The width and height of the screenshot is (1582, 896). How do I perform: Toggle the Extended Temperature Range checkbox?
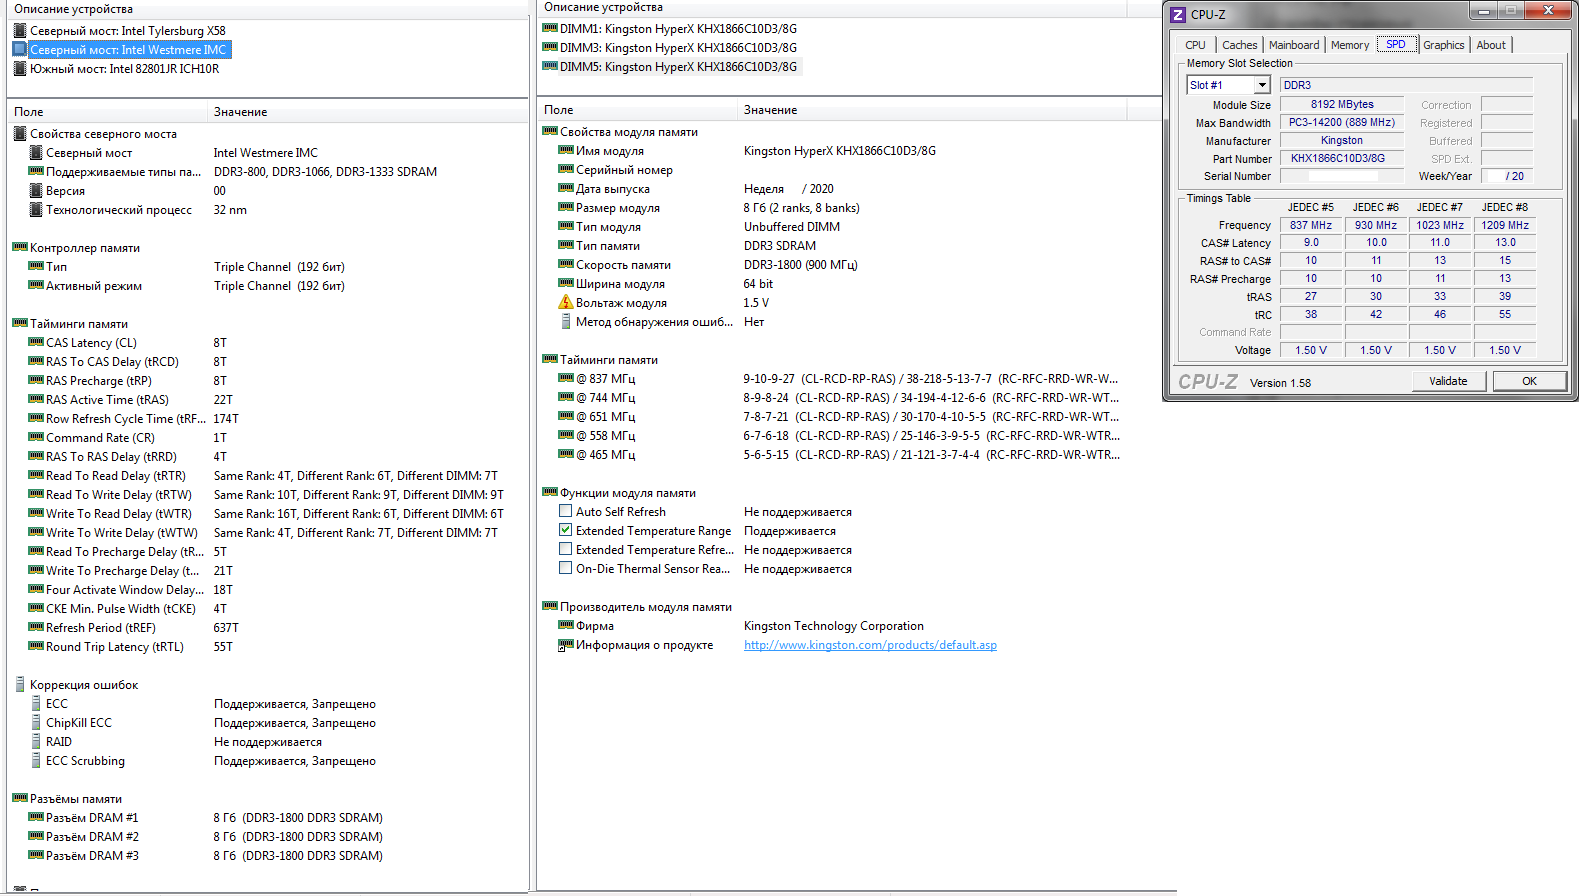click(x=566, y=531)
